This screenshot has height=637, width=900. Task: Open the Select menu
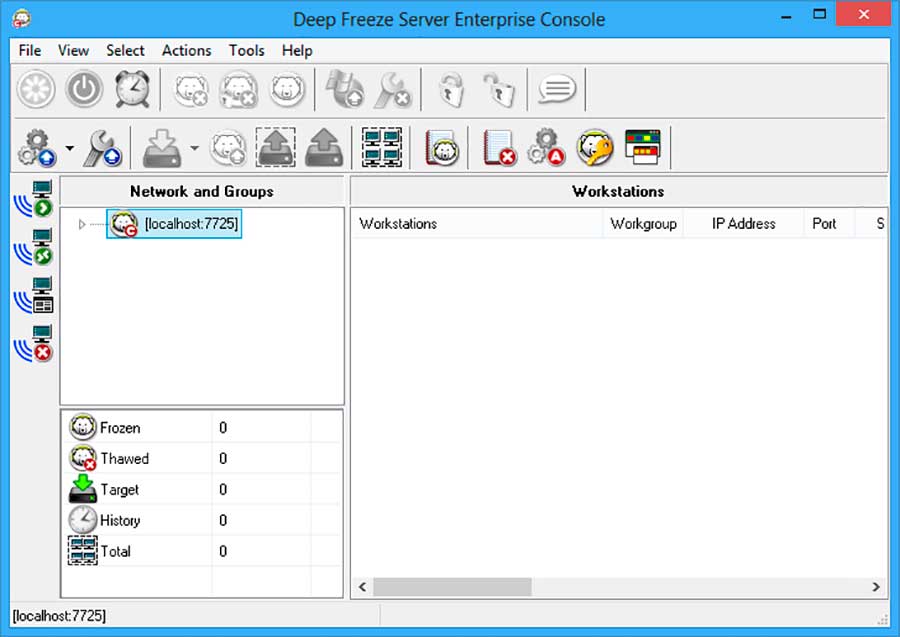125,51
